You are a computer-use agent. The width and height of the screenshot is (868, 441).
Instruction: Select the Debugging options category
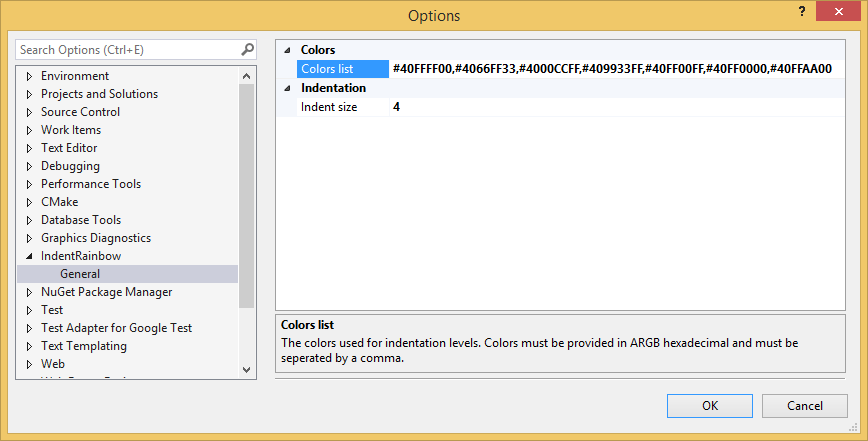(x=70, y=166)
